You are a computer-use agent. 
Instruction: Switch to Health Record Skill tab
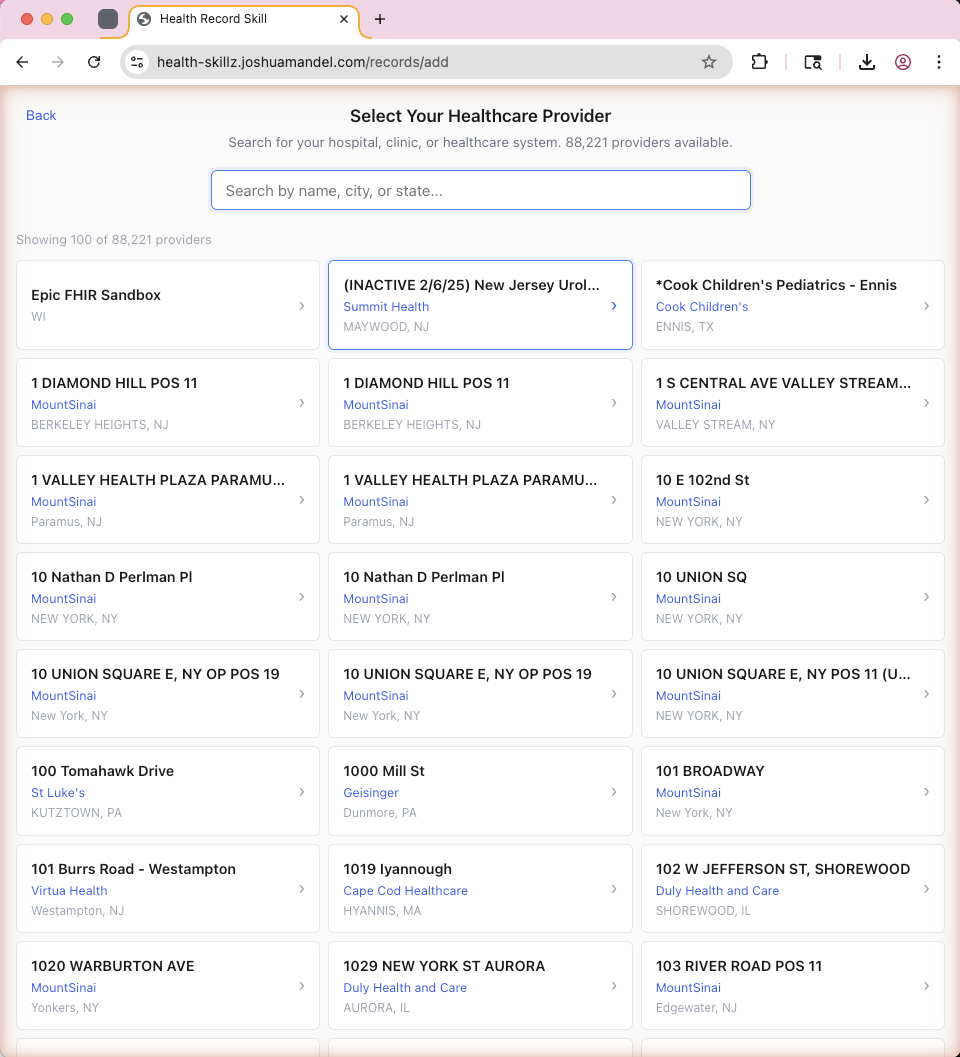[243, 19]
